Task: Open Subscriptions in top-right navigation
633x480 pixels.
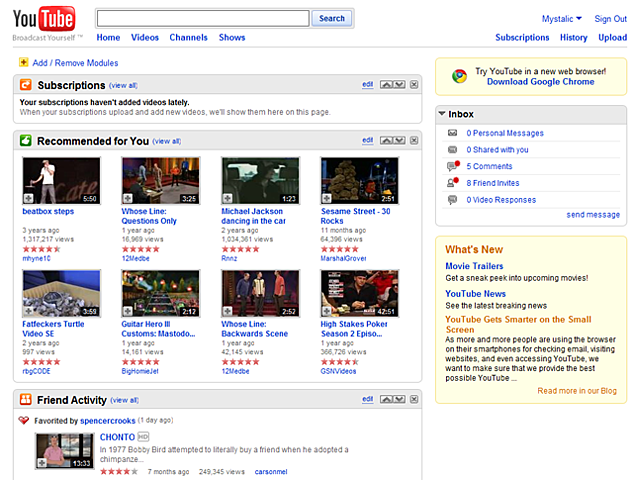Action: point(522,37)
